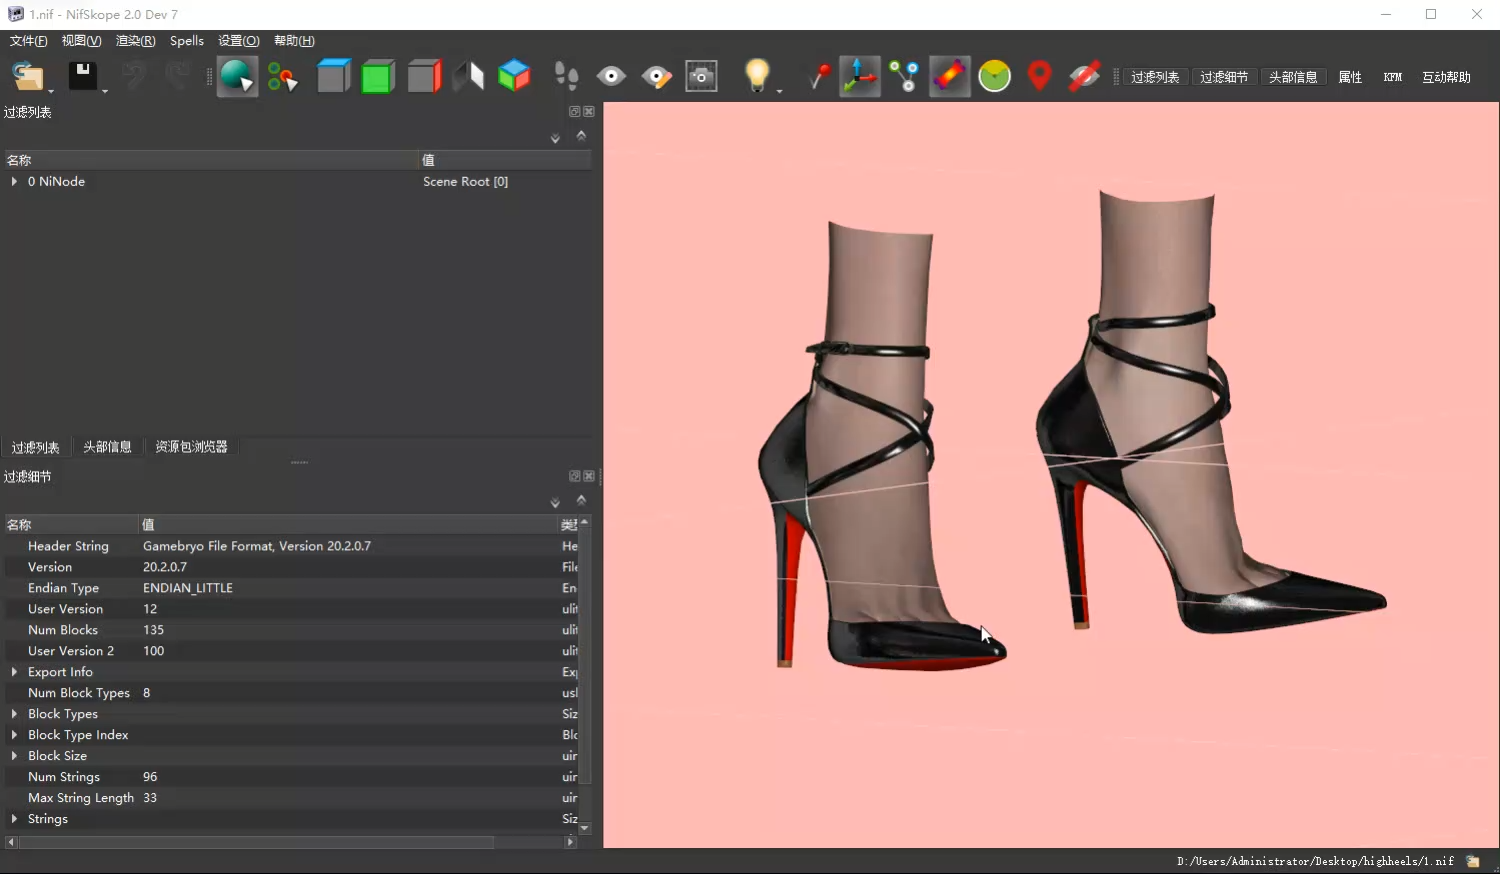Load saved view eye icon
The image size is (1500, 874).
tap(611, 76)
